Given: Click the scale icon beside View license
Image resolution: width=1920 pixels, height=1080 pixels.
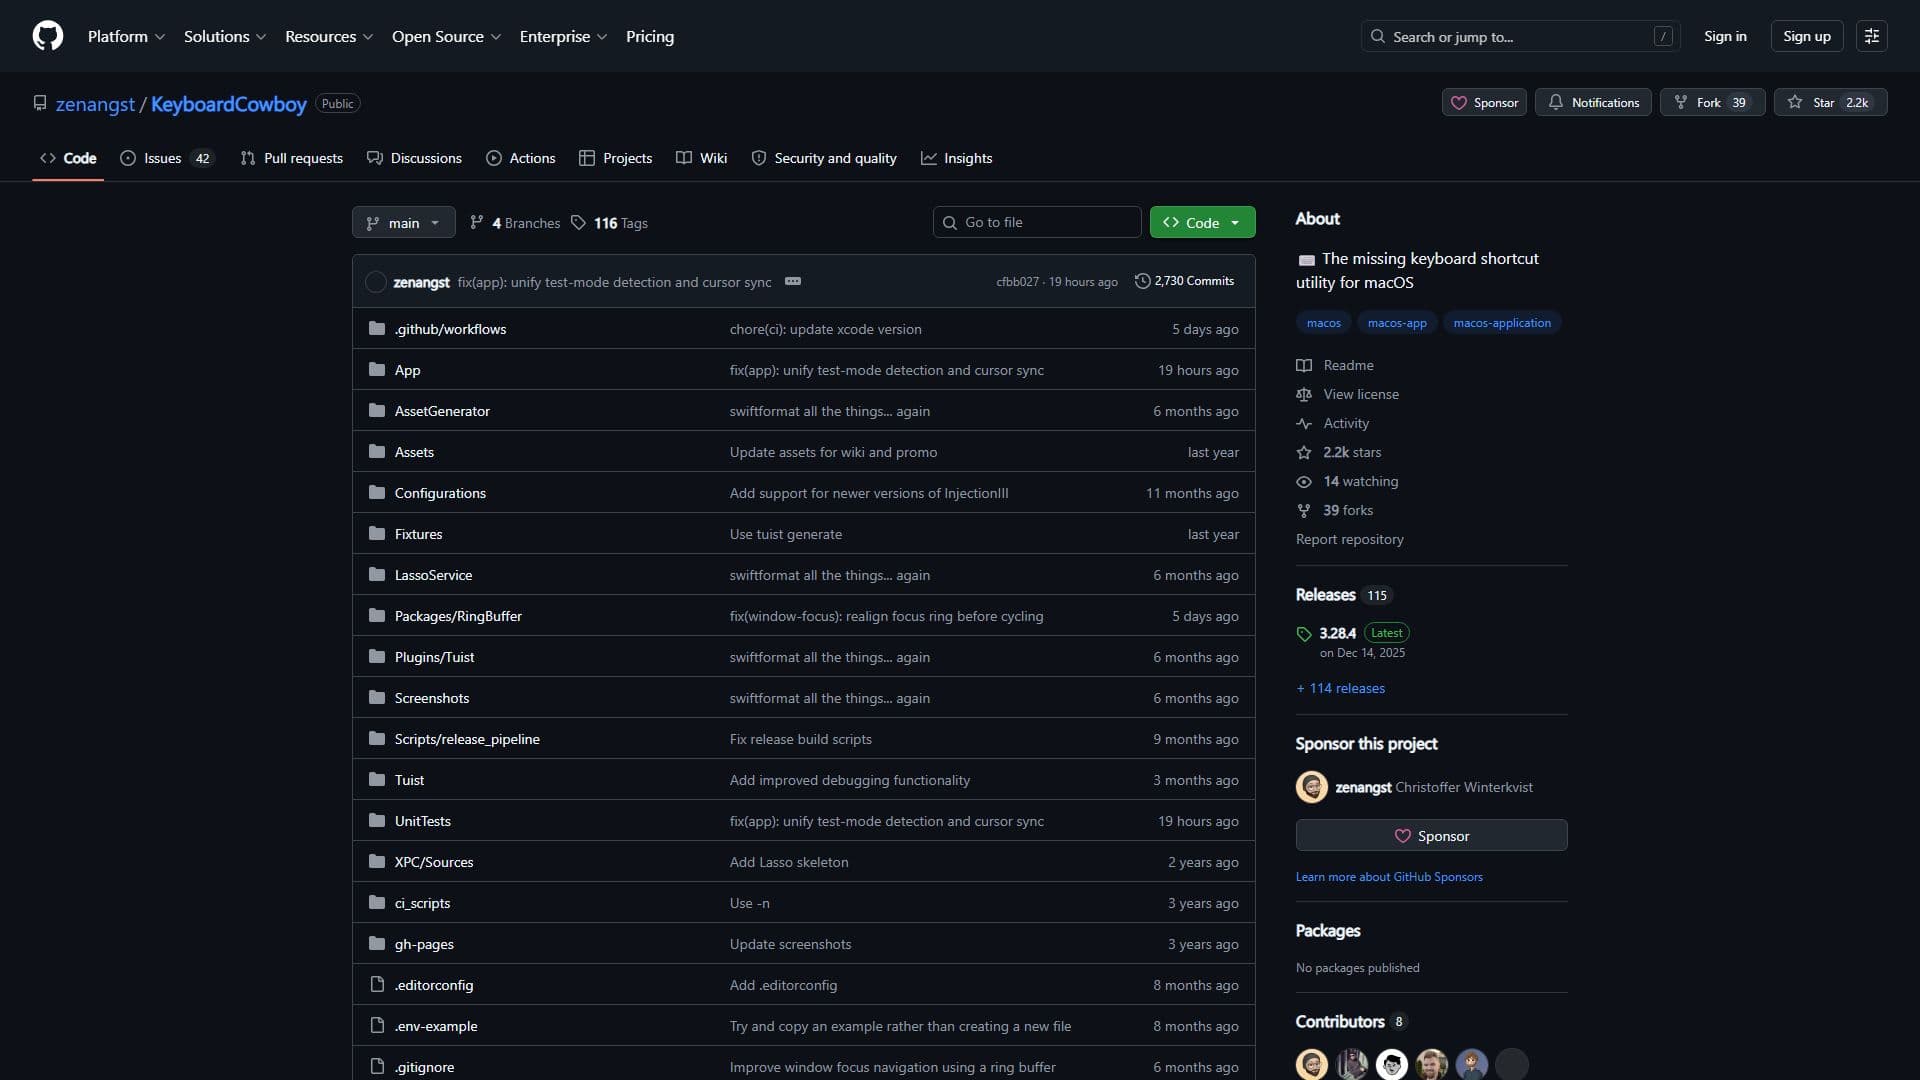Looking at the screenshot, I should [1304, 395].
